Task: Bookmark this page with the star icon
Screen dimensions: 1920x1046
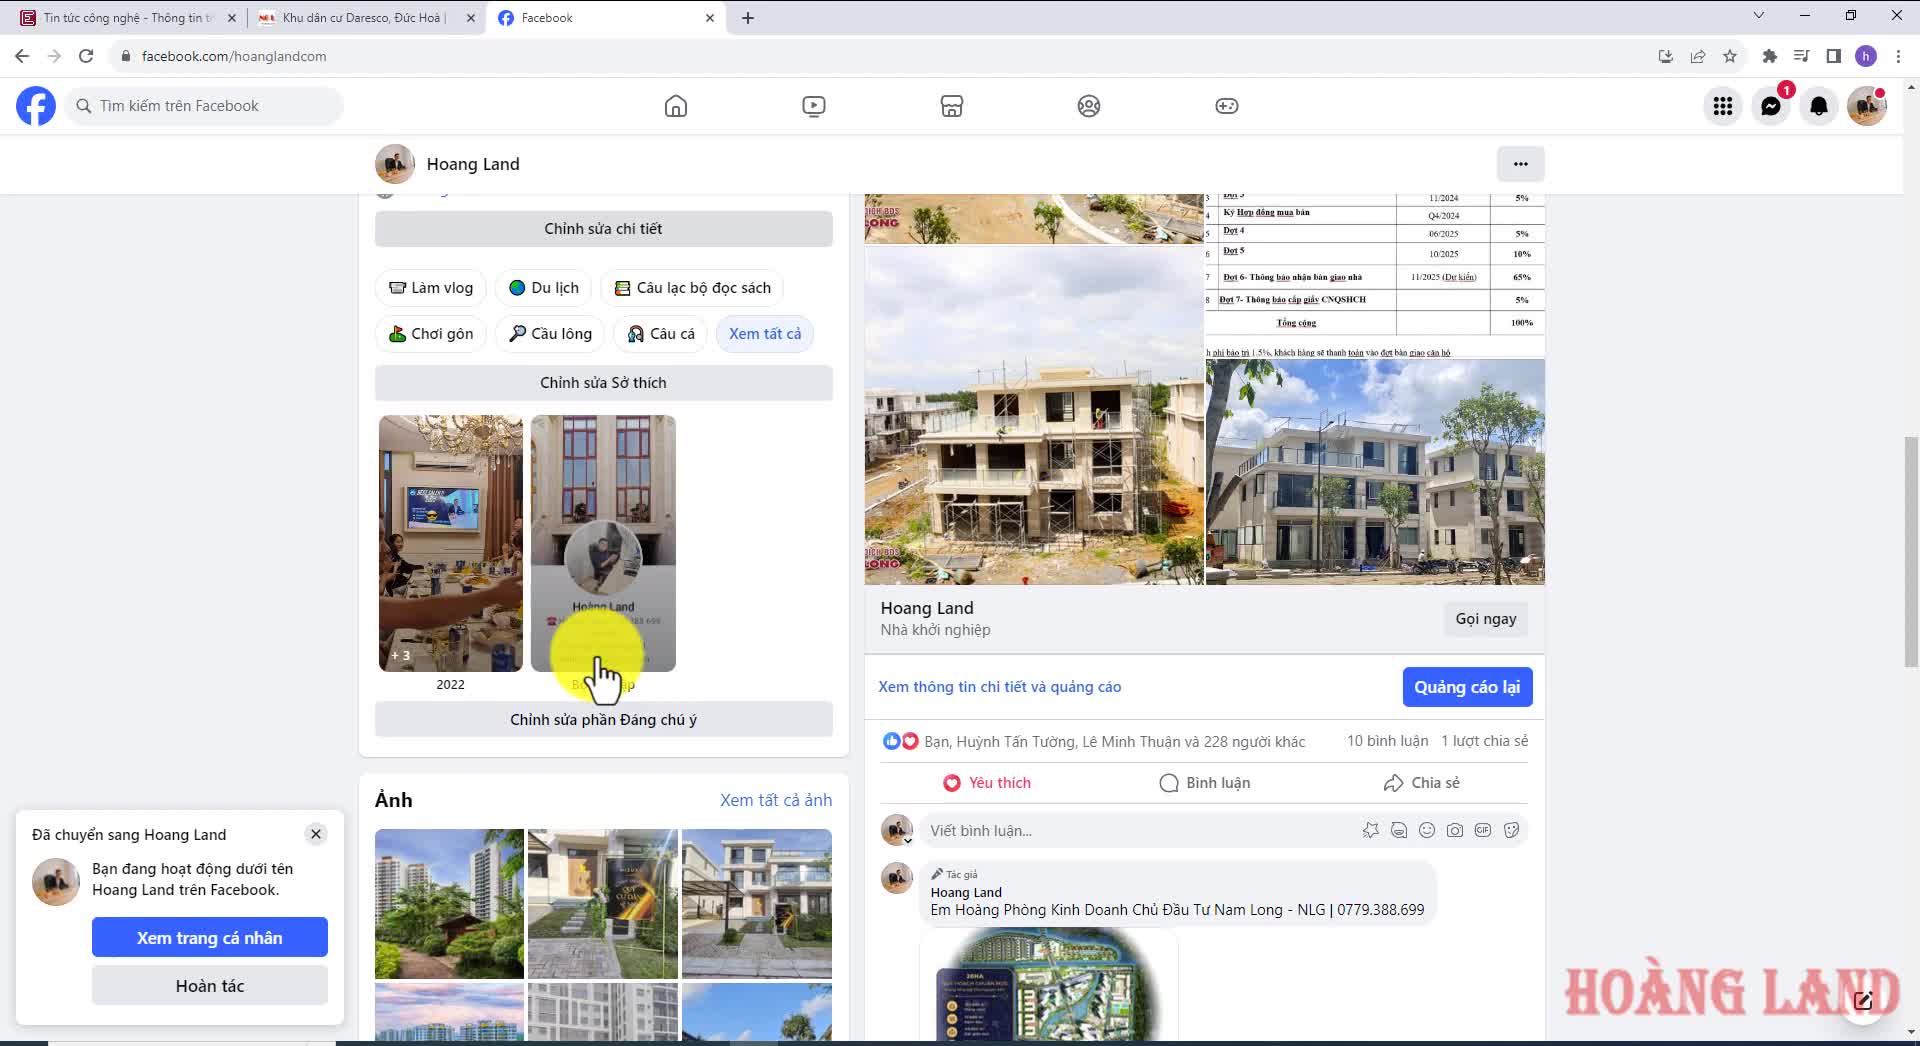Action: [1730, 56]
